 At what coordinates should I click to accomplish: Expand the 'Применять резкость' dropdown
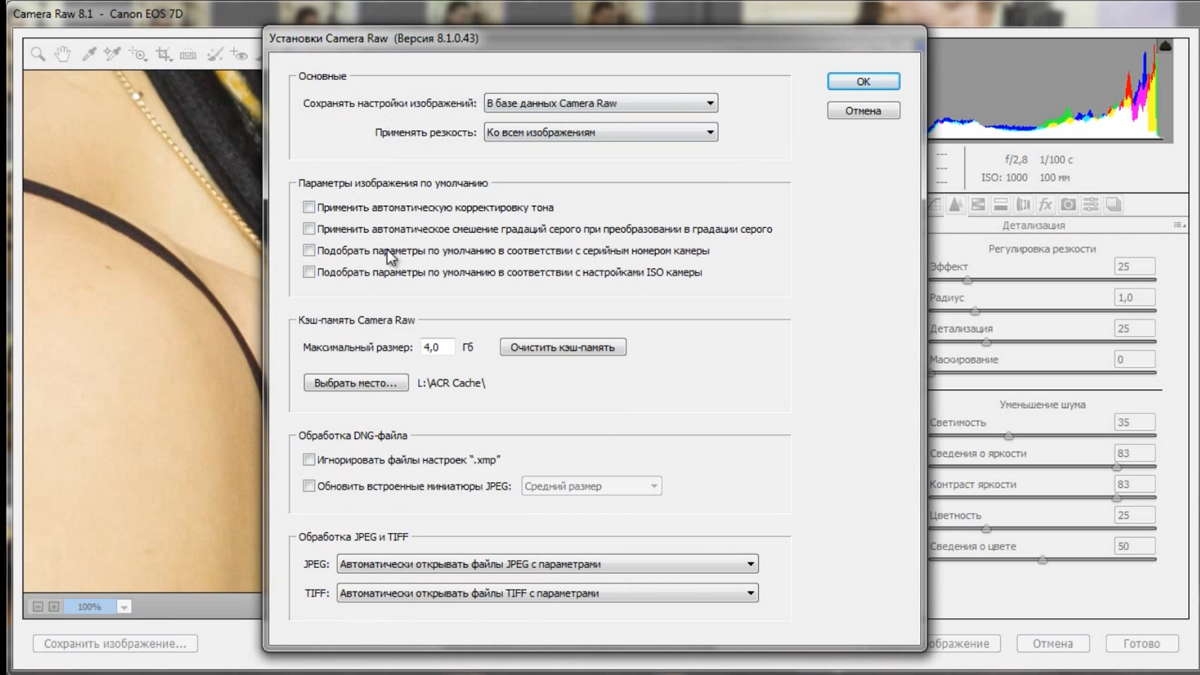tap(600, 131)
